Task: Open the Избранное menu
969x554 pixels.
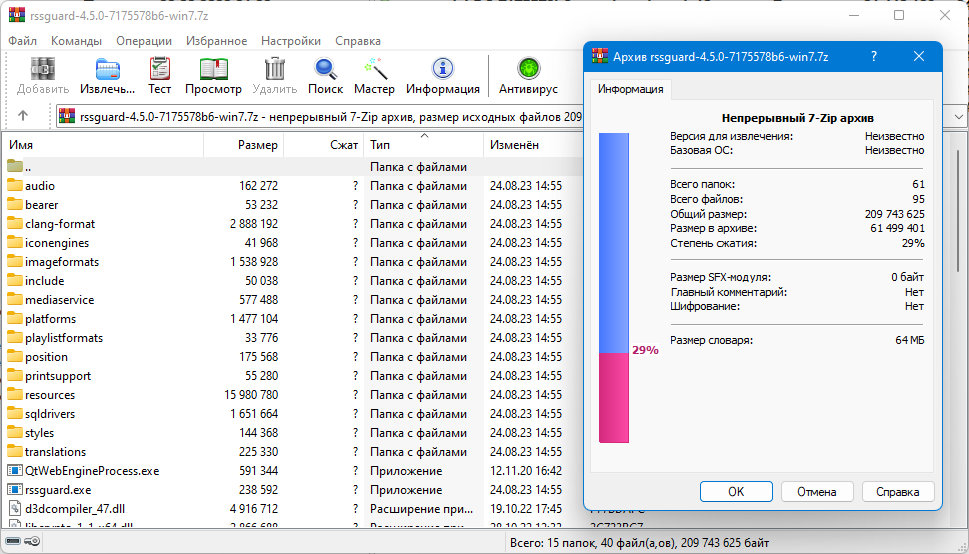Action: coord(216,41)
